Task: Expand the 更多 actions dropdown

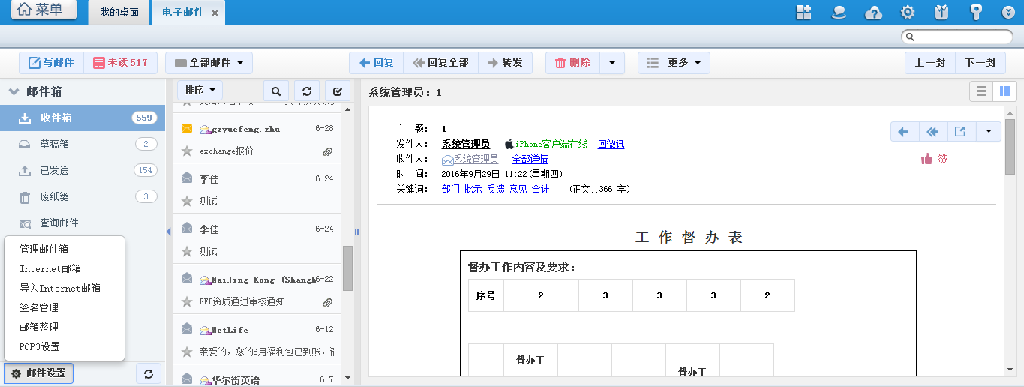Action: pyautogui.click(x=674, y=63)
